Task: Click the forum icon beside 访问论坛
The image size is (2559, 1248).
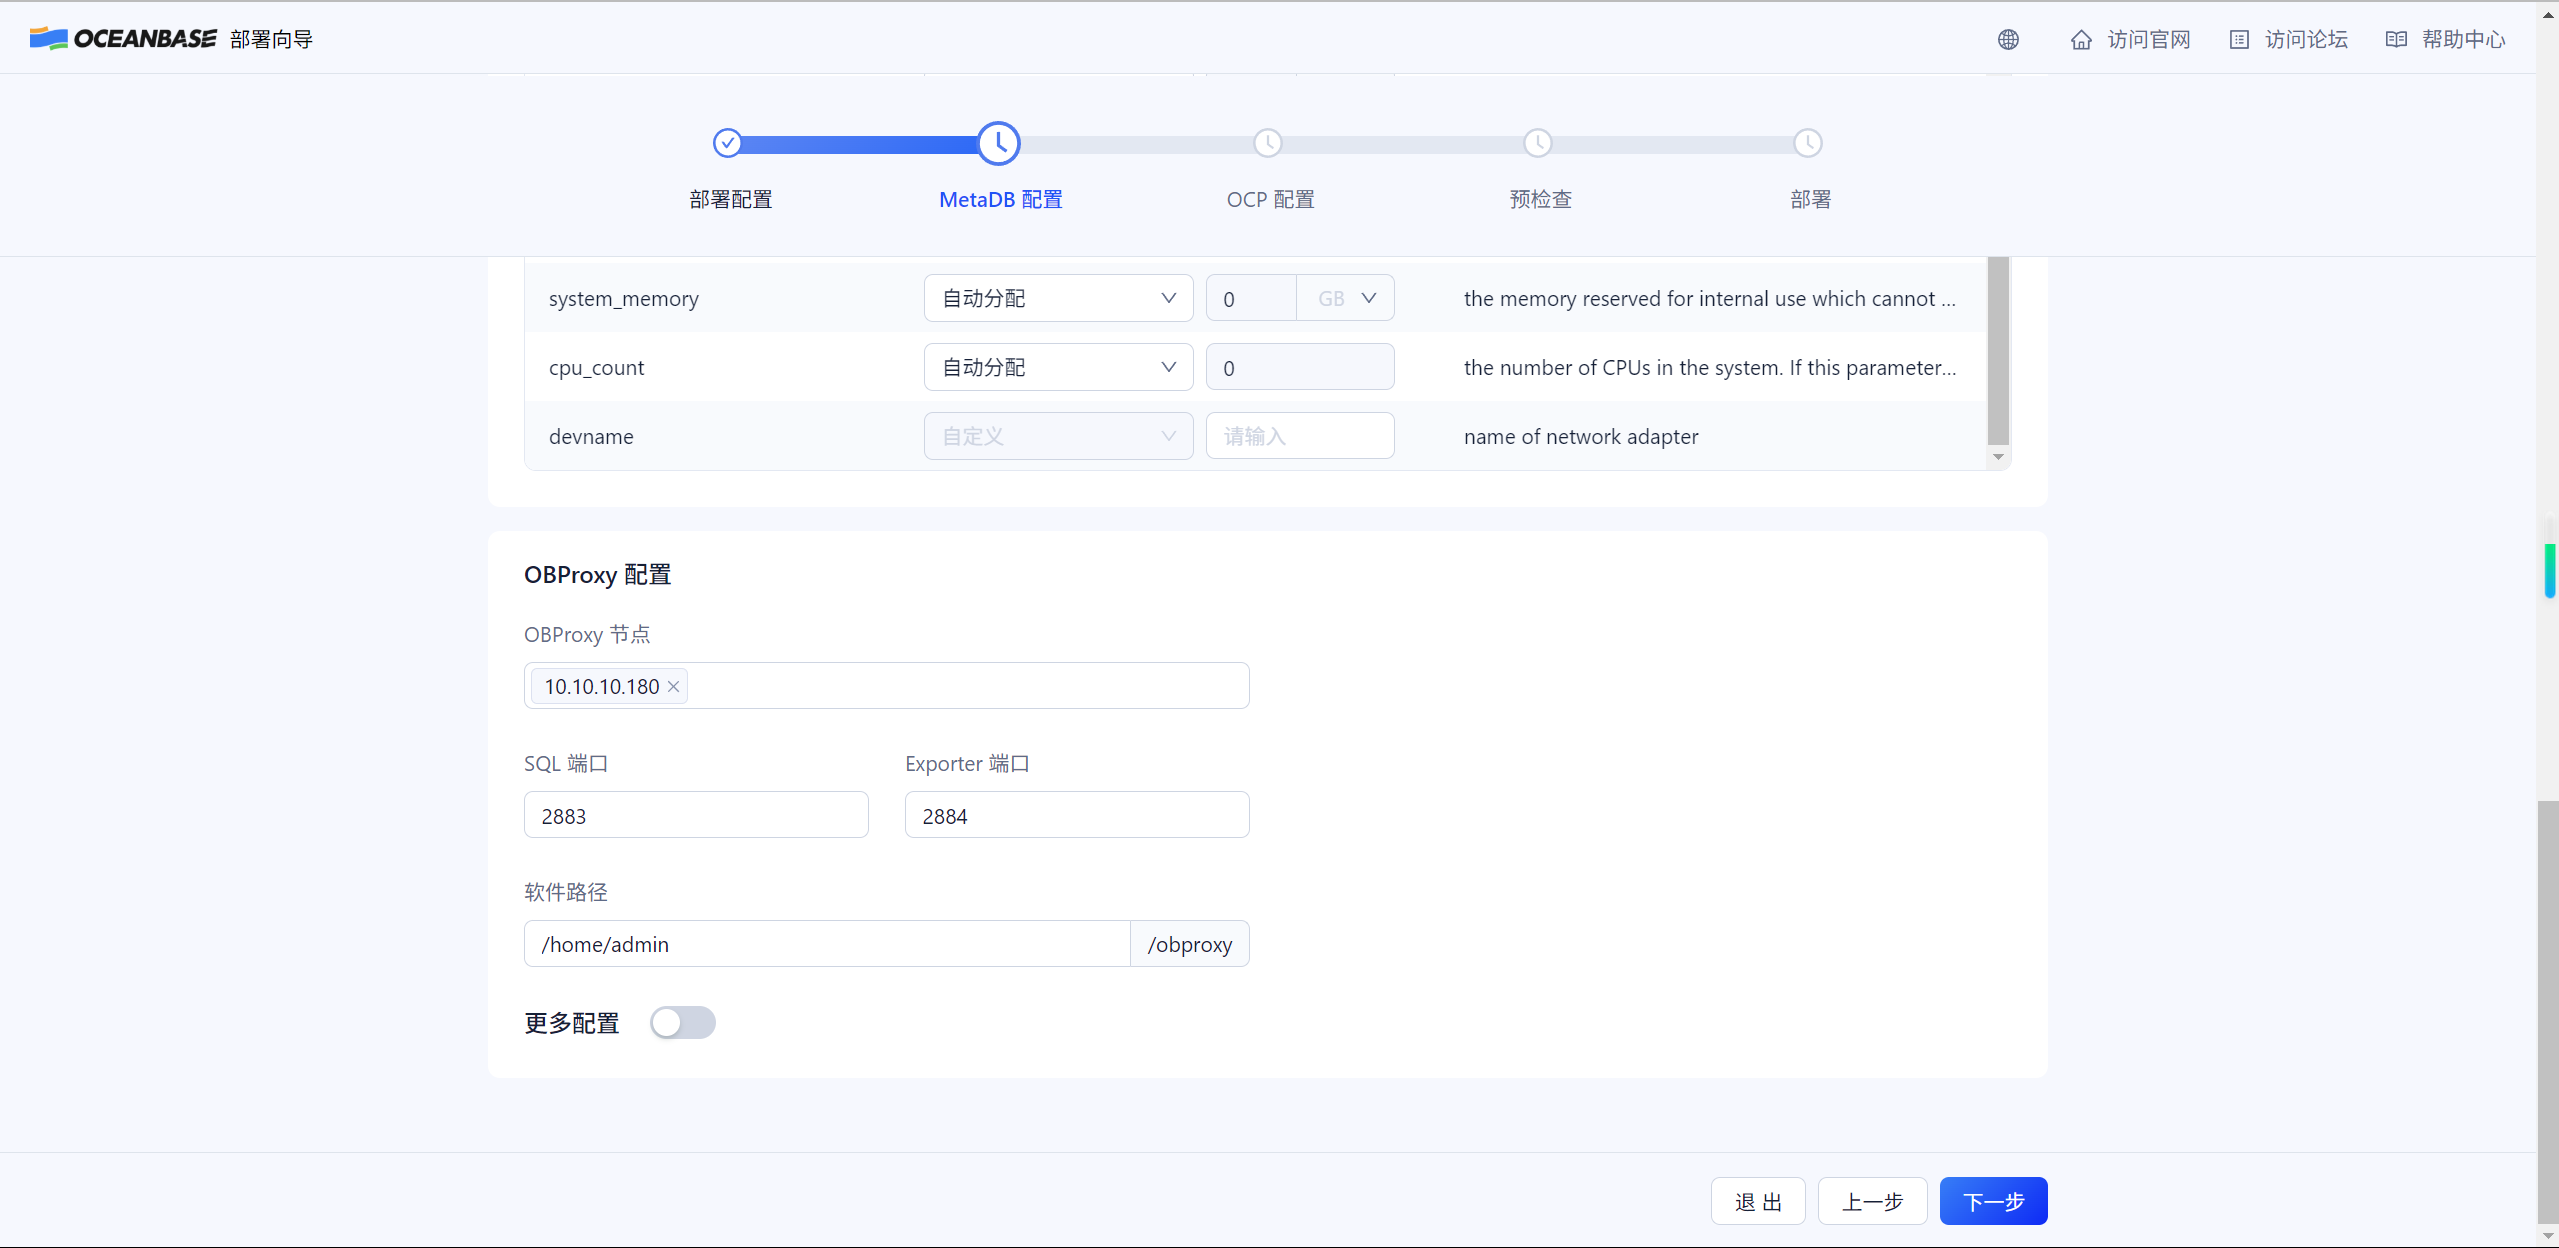Action: [x=2239, y=40]
